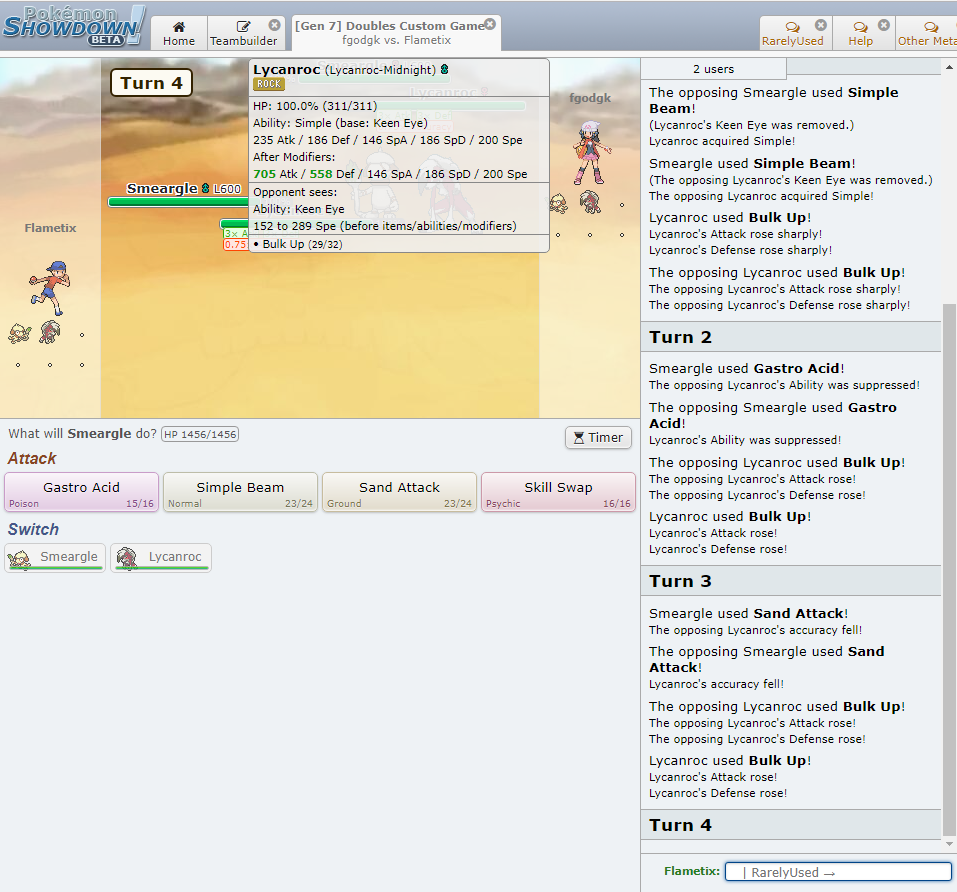Open the Home tab
This screenshot has width=957, height=892.
click(x=179, y=34)
